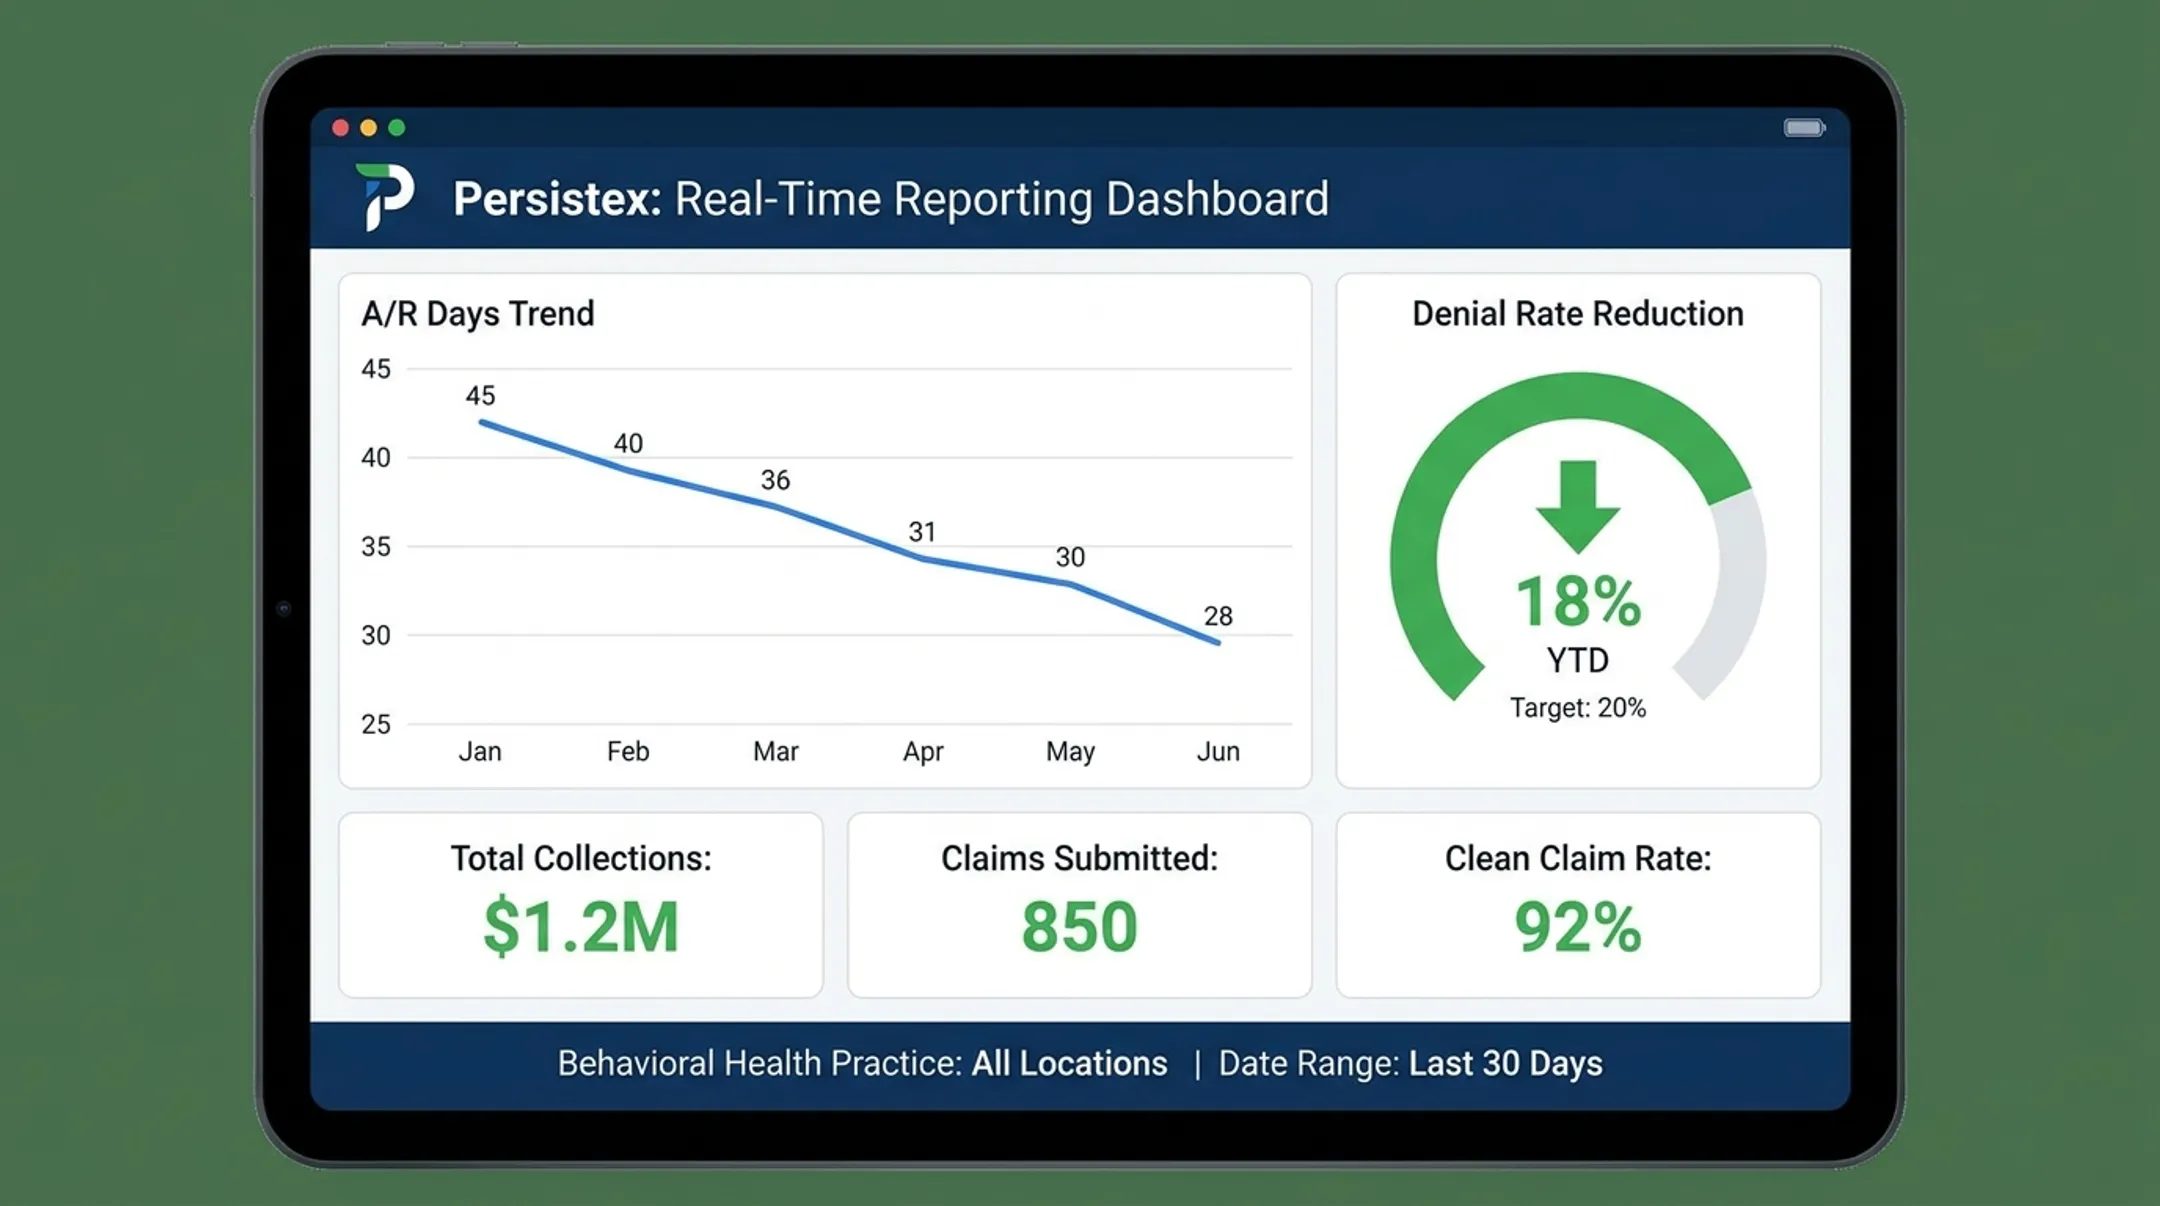Click the 'Feb' x-axis label

tap(628, 751)
